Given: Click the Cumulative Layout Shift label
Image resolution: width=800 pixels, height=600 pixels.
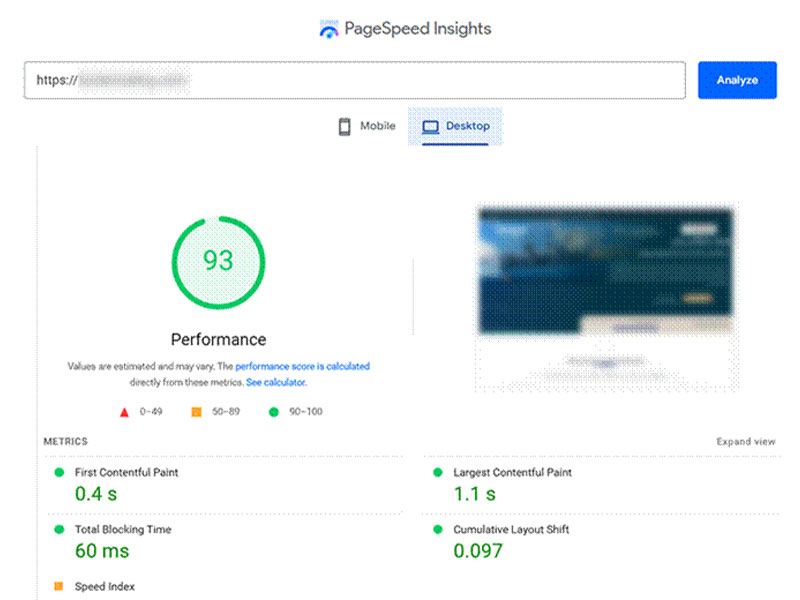Looking at the screenshot, I should (511, 530).
